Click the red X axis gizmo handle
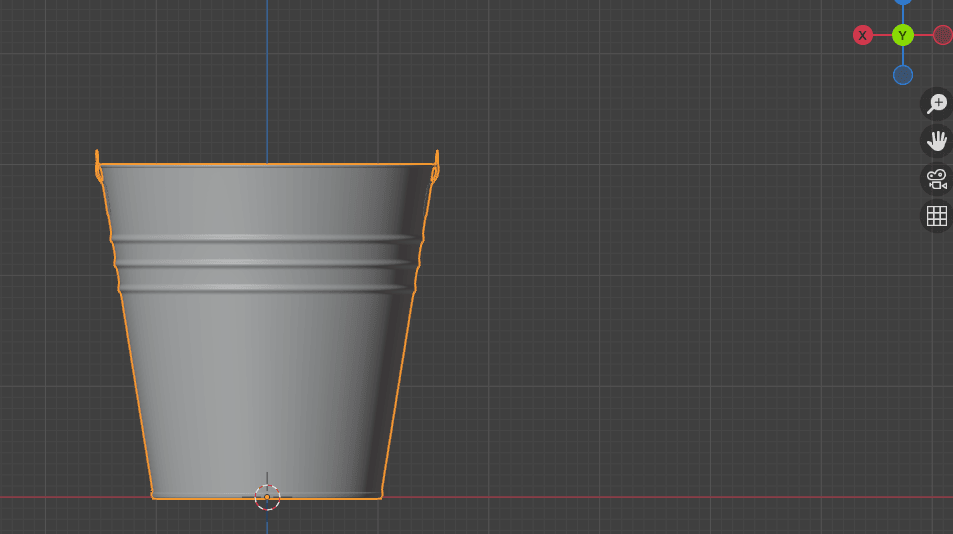The width and height of the screenshot is (953, 534). point(862,35)
